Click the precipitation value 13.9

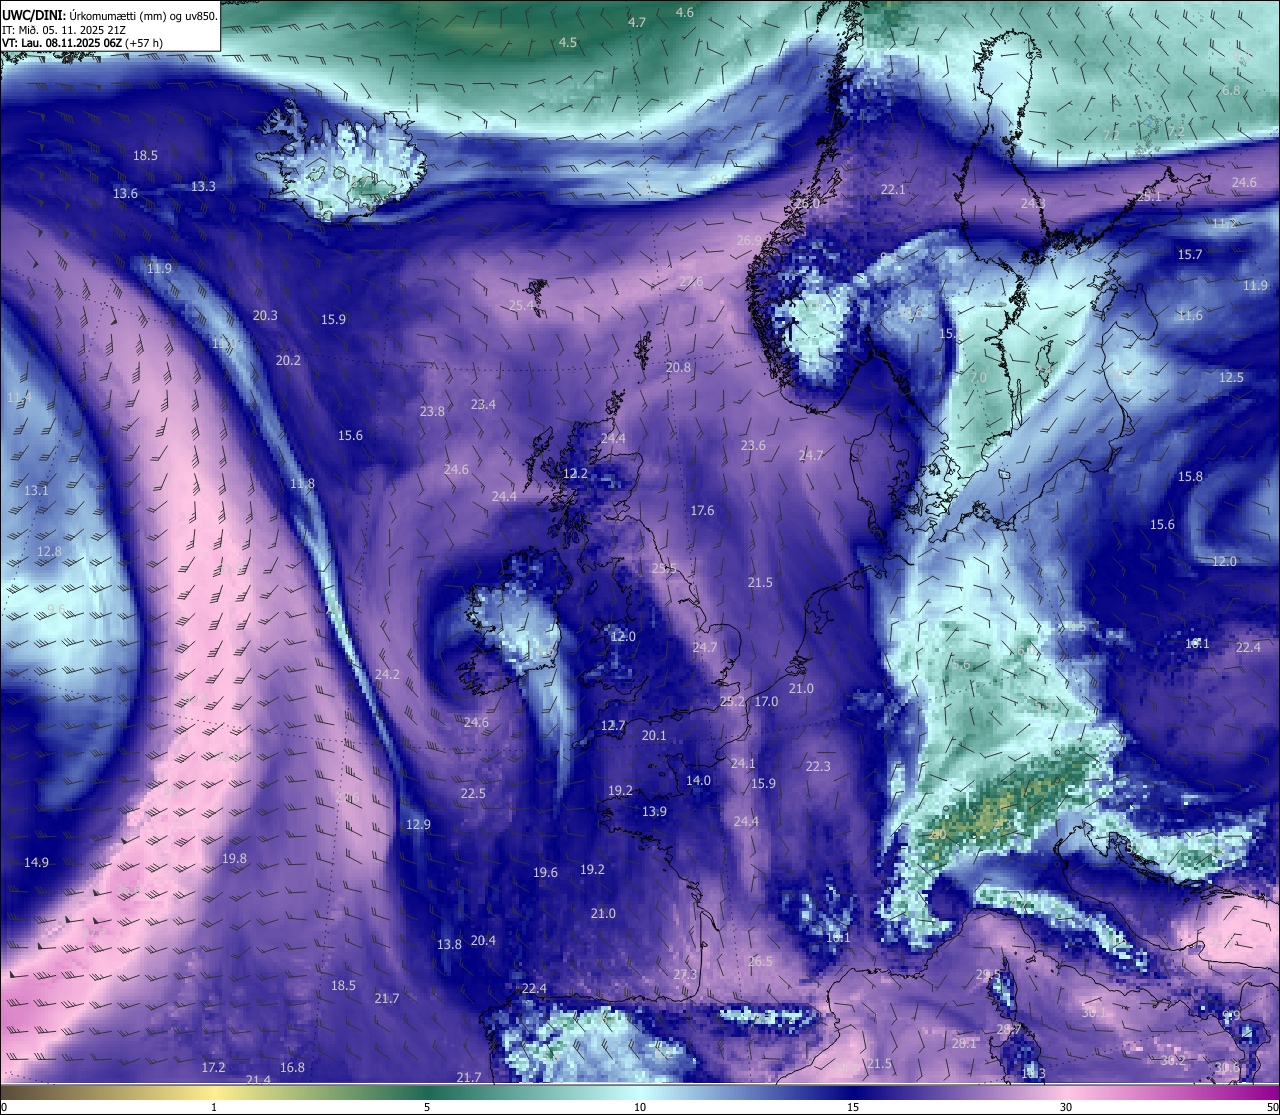(x=654, y=811)
